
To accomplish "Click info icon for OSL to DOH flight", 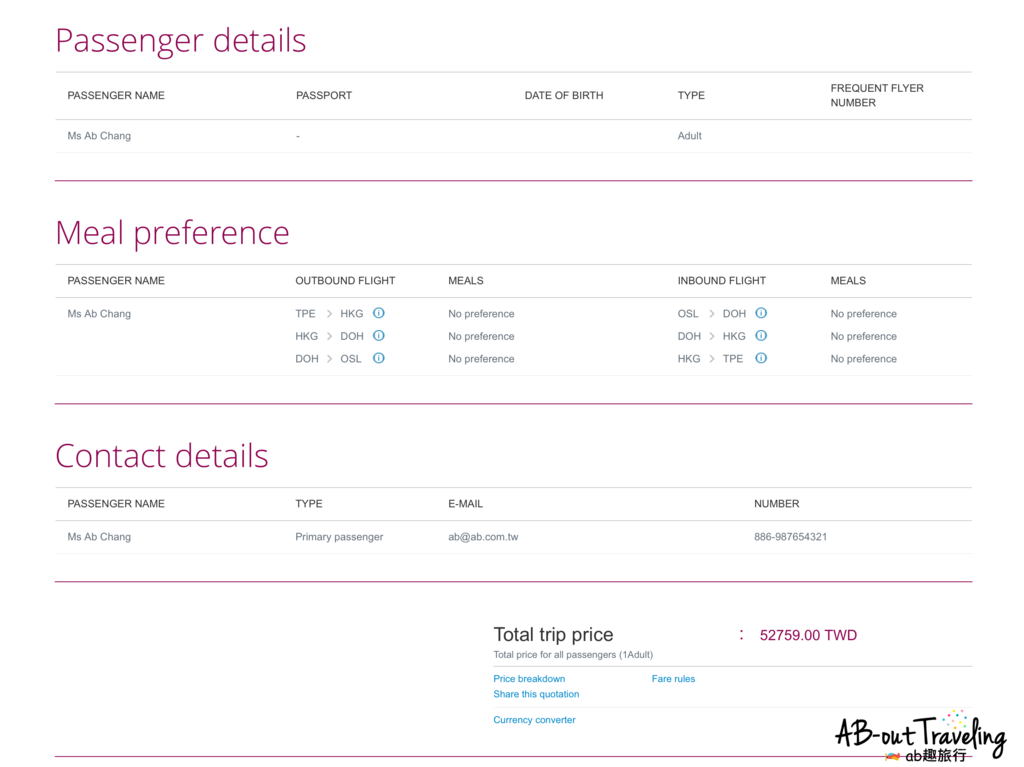I will (x=761, y=313).
